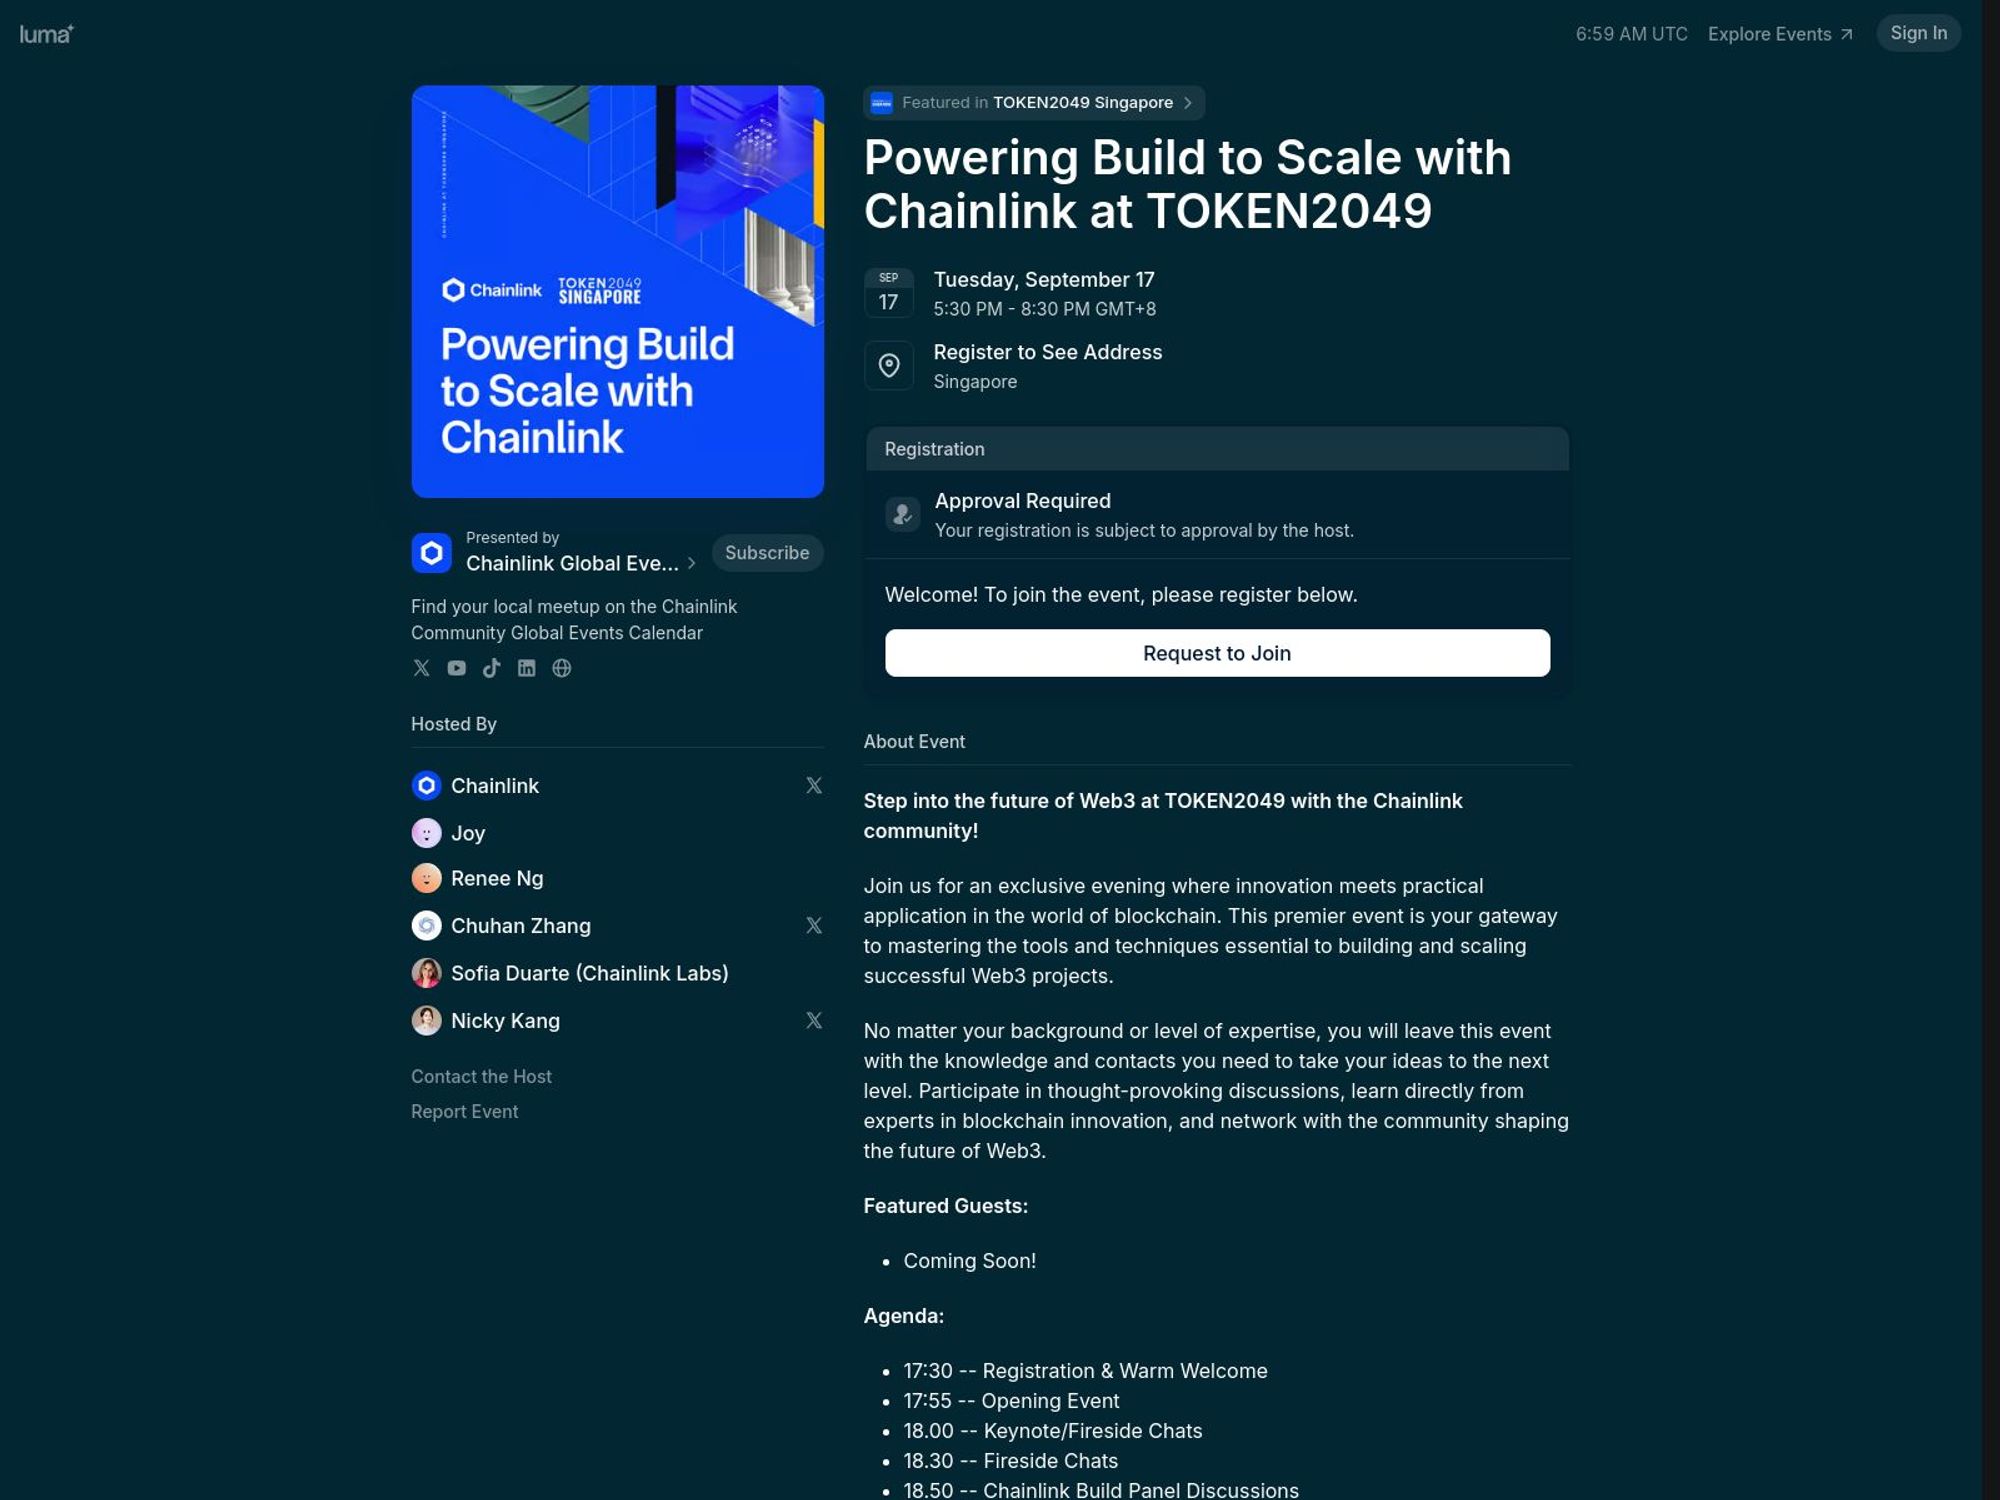2000x1500 pixels.
Task: Click the About Event section label
Action: 915,741
